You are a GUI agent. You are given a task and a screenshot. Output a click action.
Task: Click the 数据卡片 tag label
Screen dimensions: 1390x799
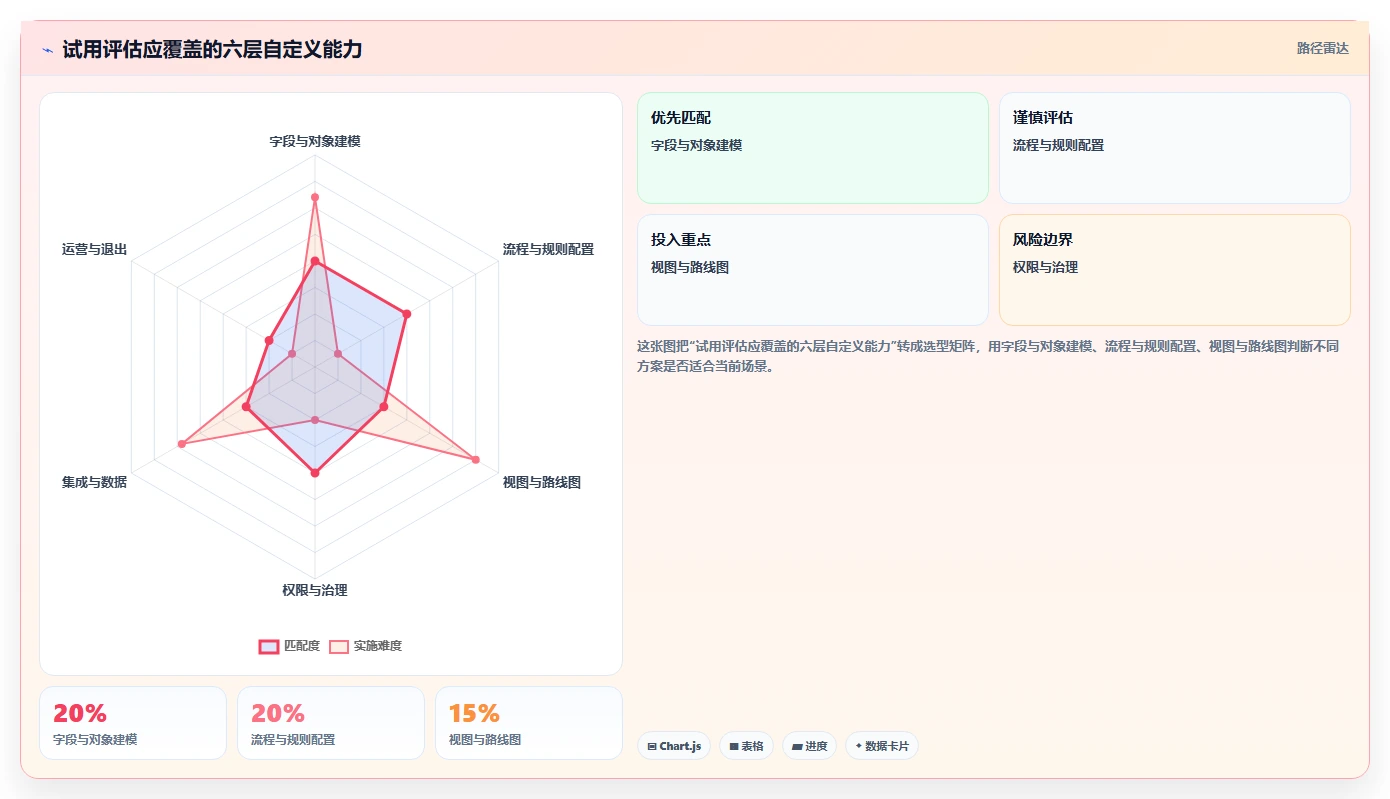pyautogui.click(x=887, y=746)
